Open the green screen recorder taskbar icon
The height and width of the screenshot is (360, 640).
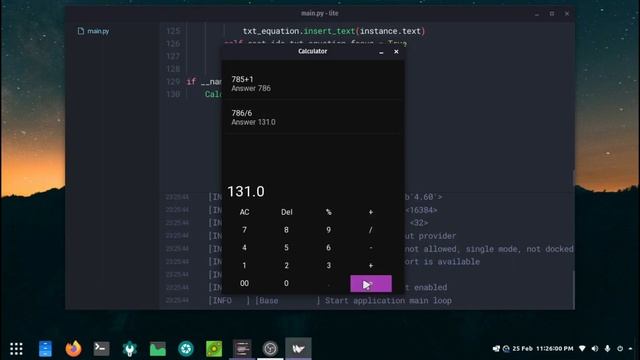click(x=214, y=349)
